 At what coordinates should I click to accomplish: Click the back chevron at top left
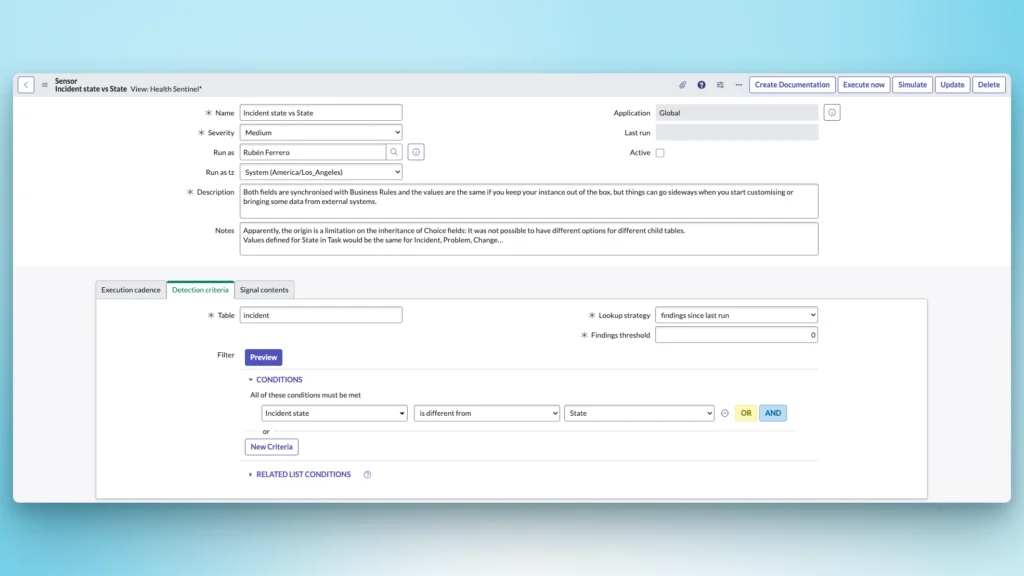(26, 84)
